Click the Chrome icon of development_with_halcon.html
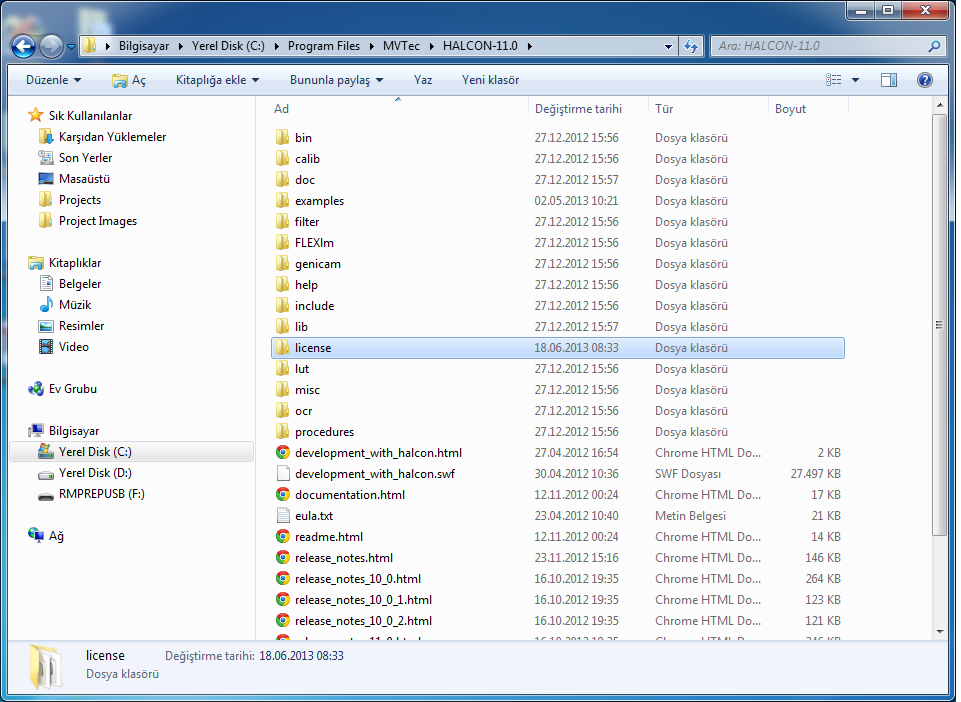 [283, 452]
